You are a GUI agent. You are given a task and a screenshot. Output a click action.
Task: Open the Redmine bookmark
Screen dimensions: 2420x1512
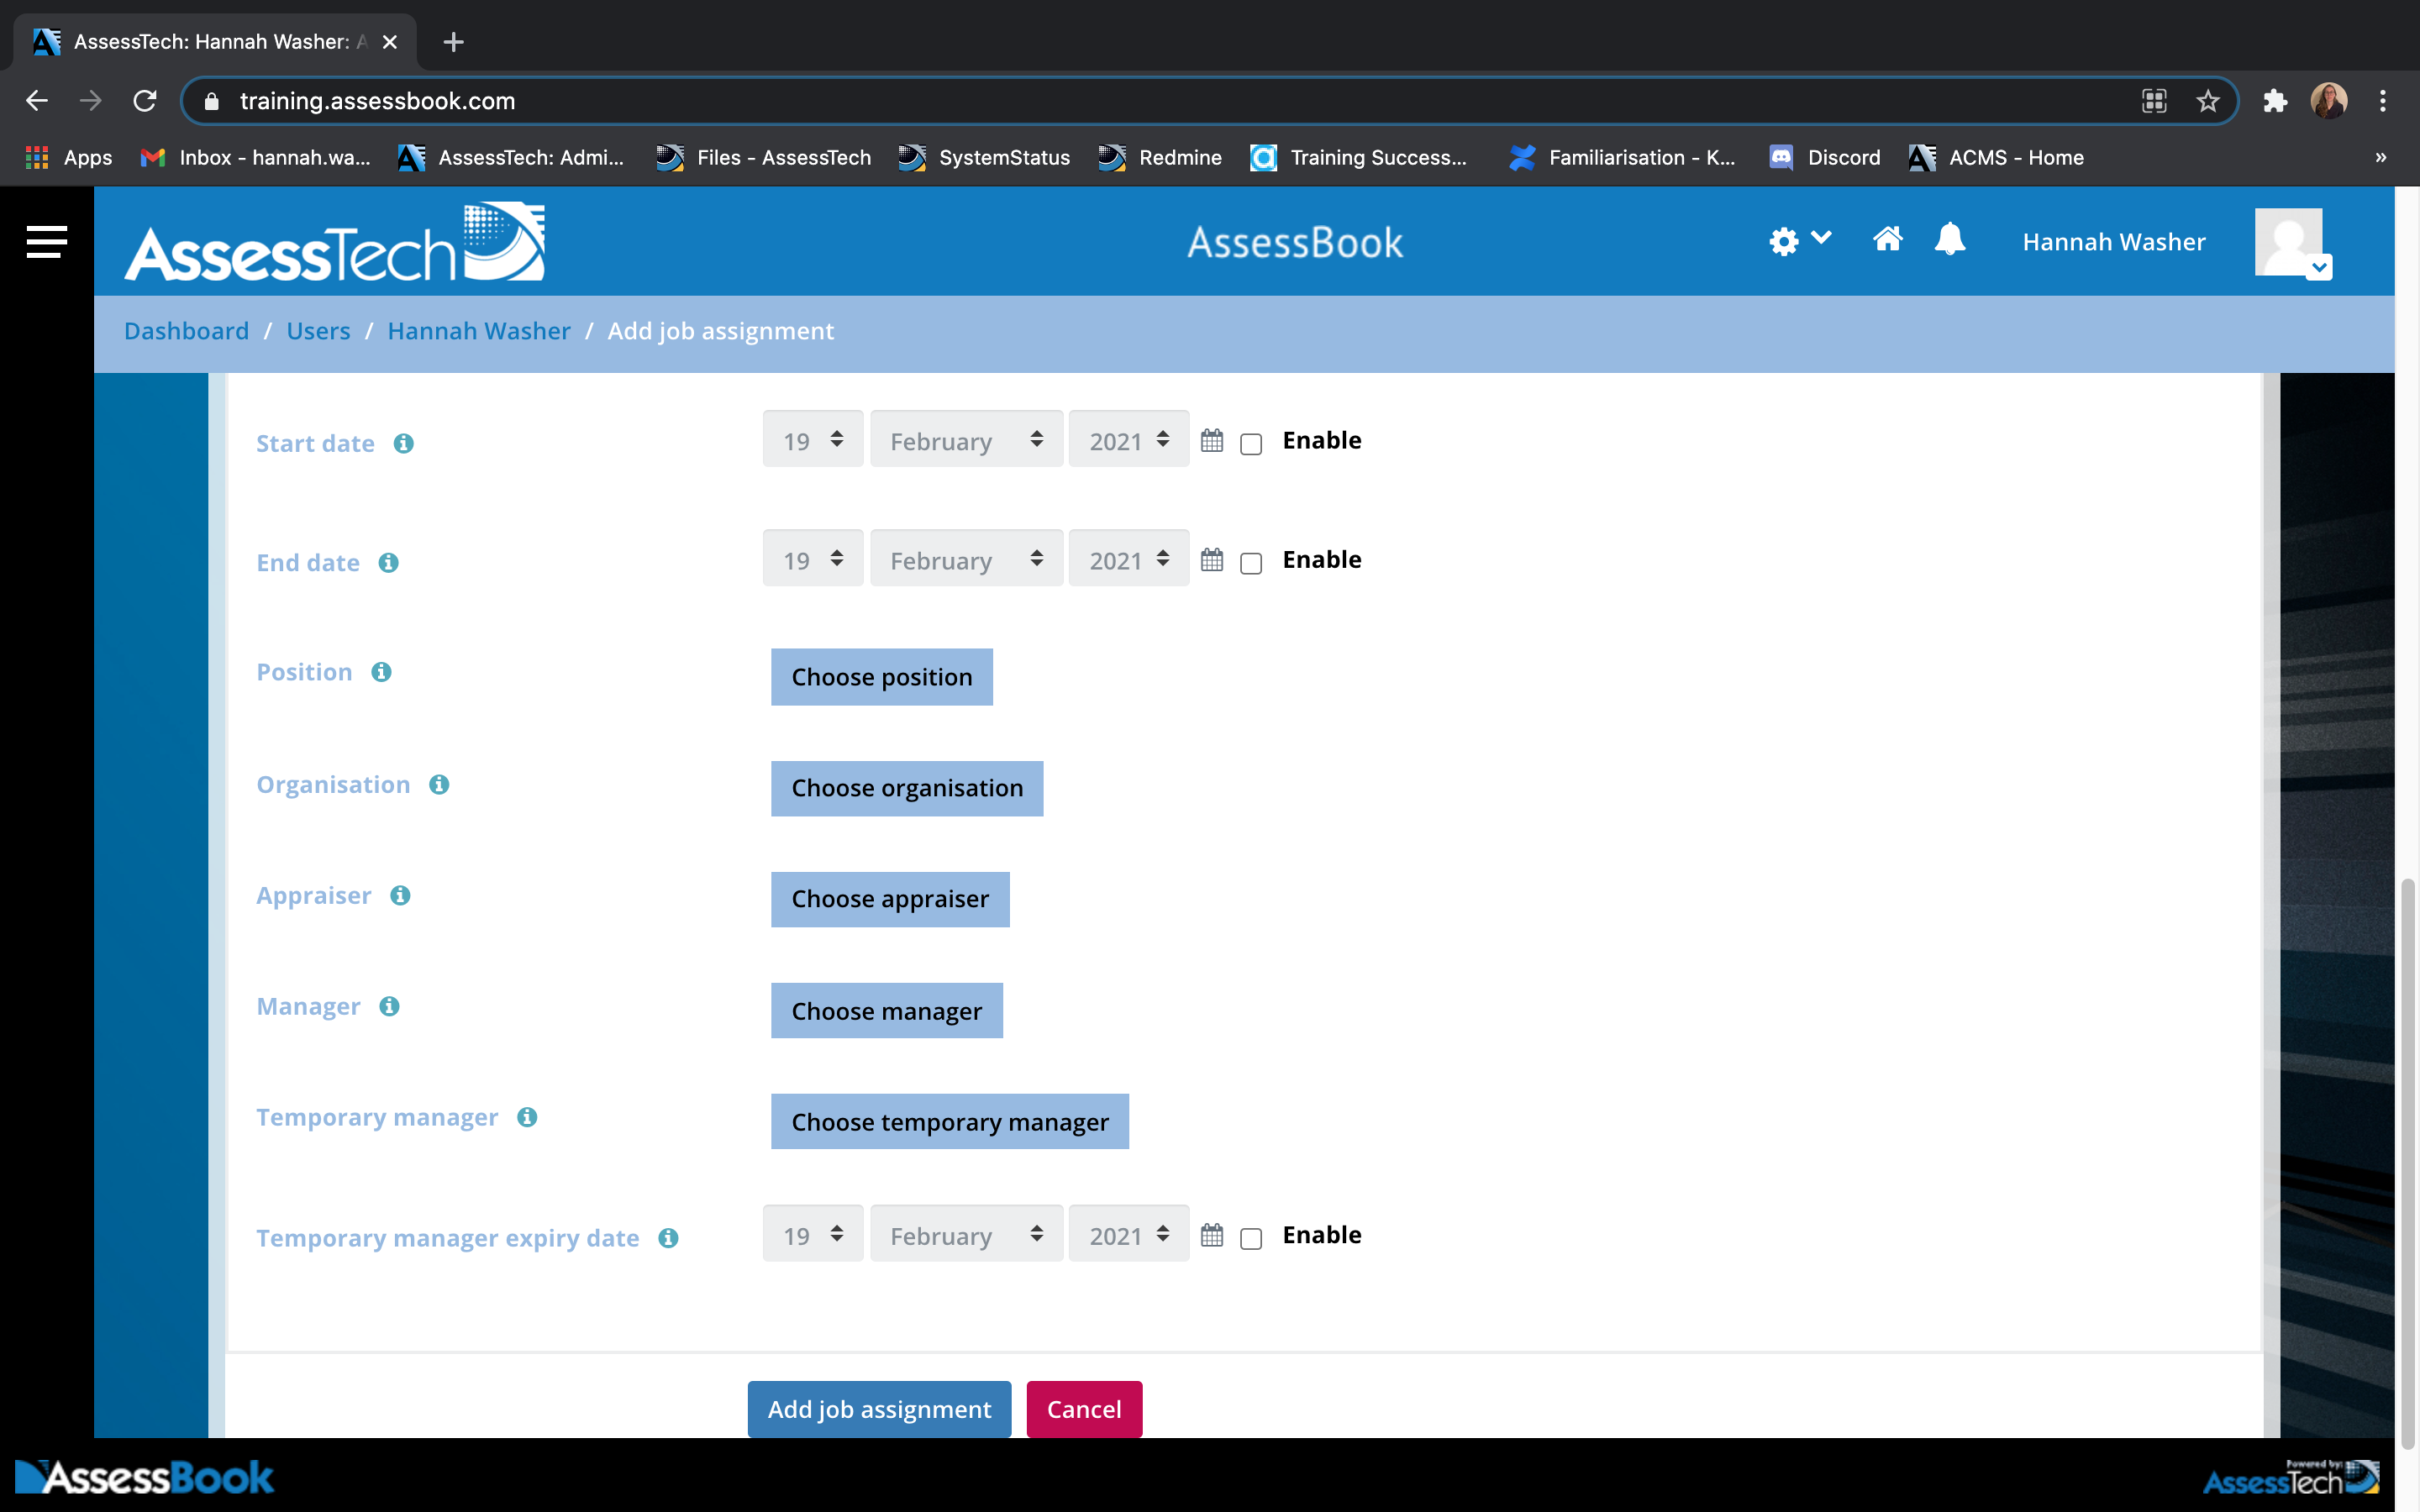[1160, 157]
